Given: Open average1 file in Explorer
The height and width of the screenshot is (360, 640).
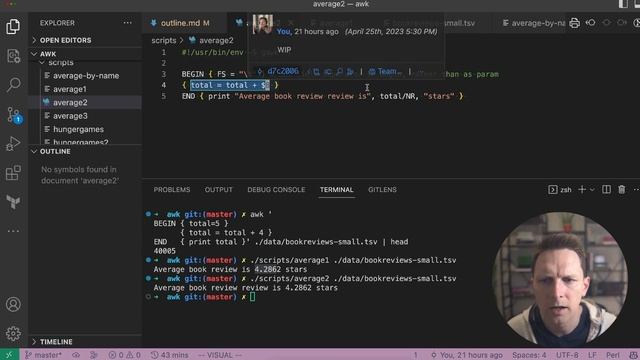Looking at the screenshot, I should [69, 89].
